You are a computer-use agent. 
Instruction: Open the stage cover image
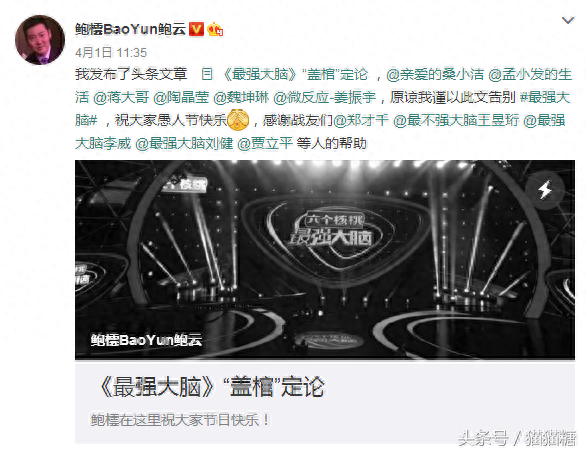(x=325, y=260)
